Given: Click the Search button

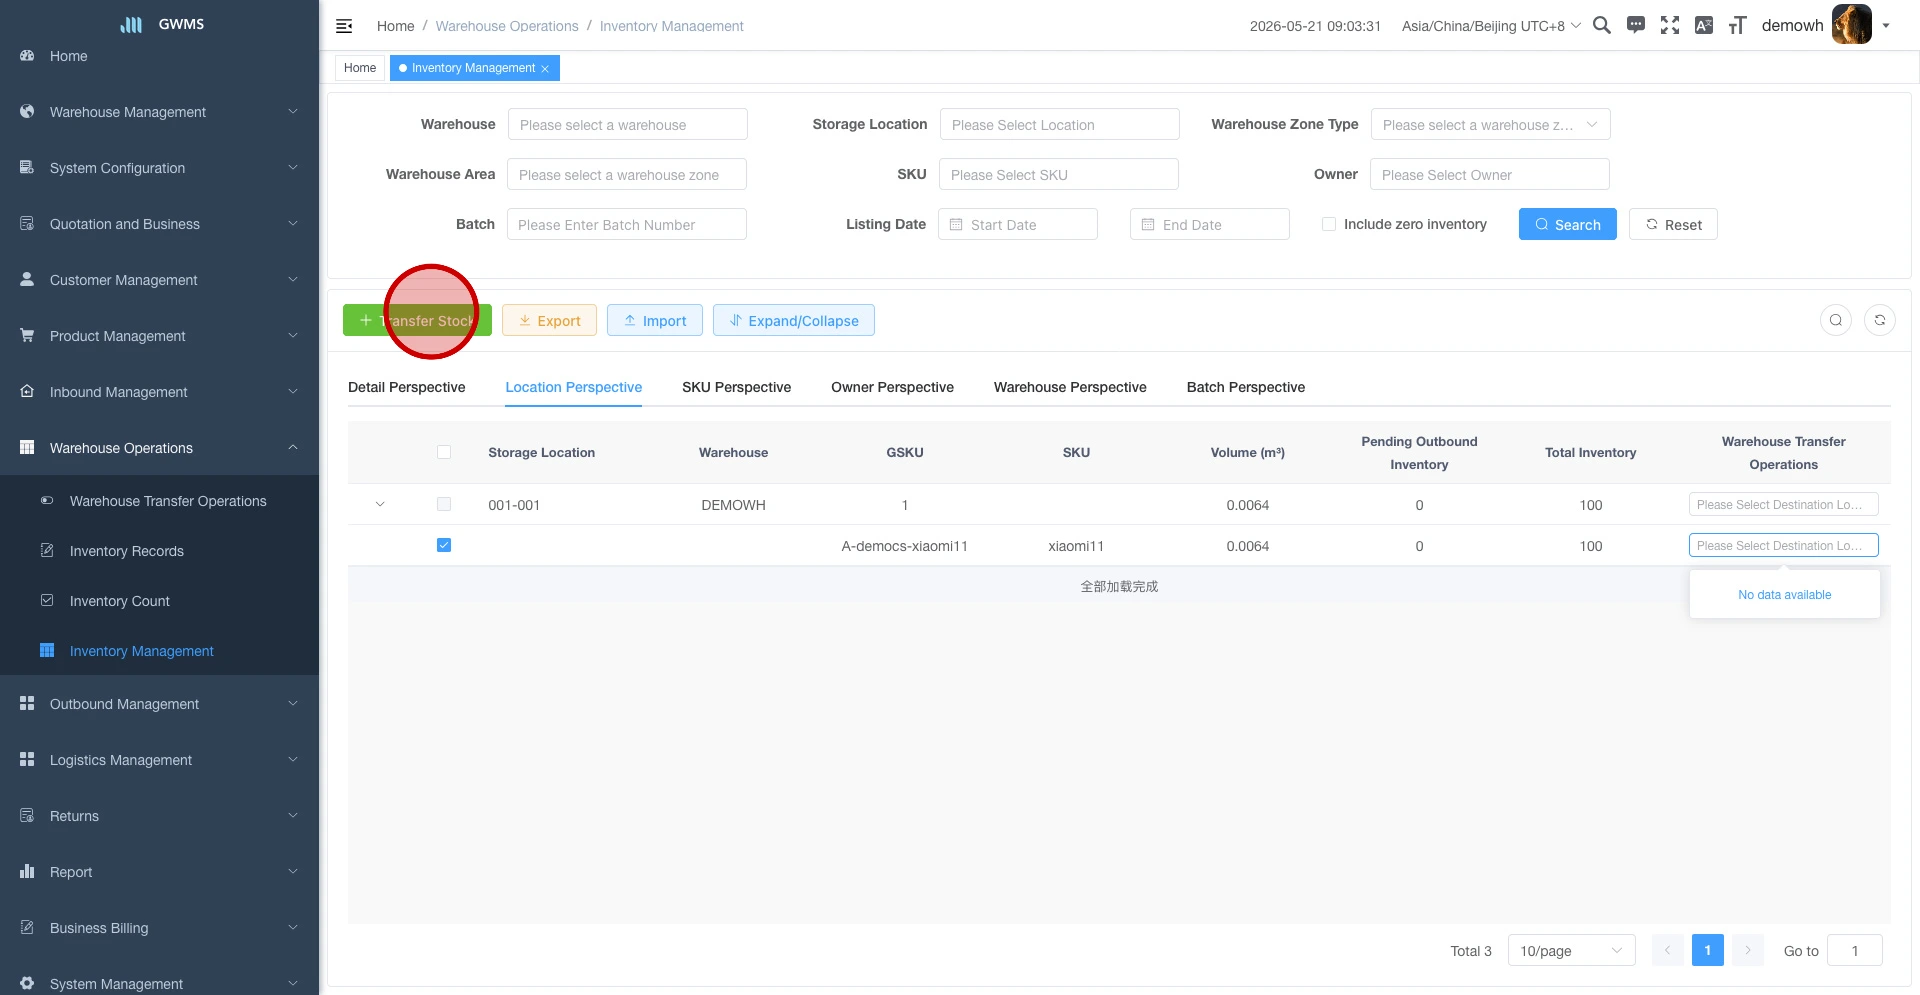Looking at the screenshot, I should coord(1567,224).
